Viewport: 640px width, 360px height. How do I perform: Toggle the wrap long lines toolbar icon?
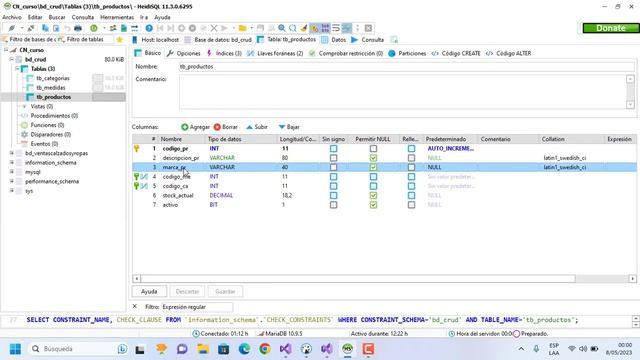[336, 28]
